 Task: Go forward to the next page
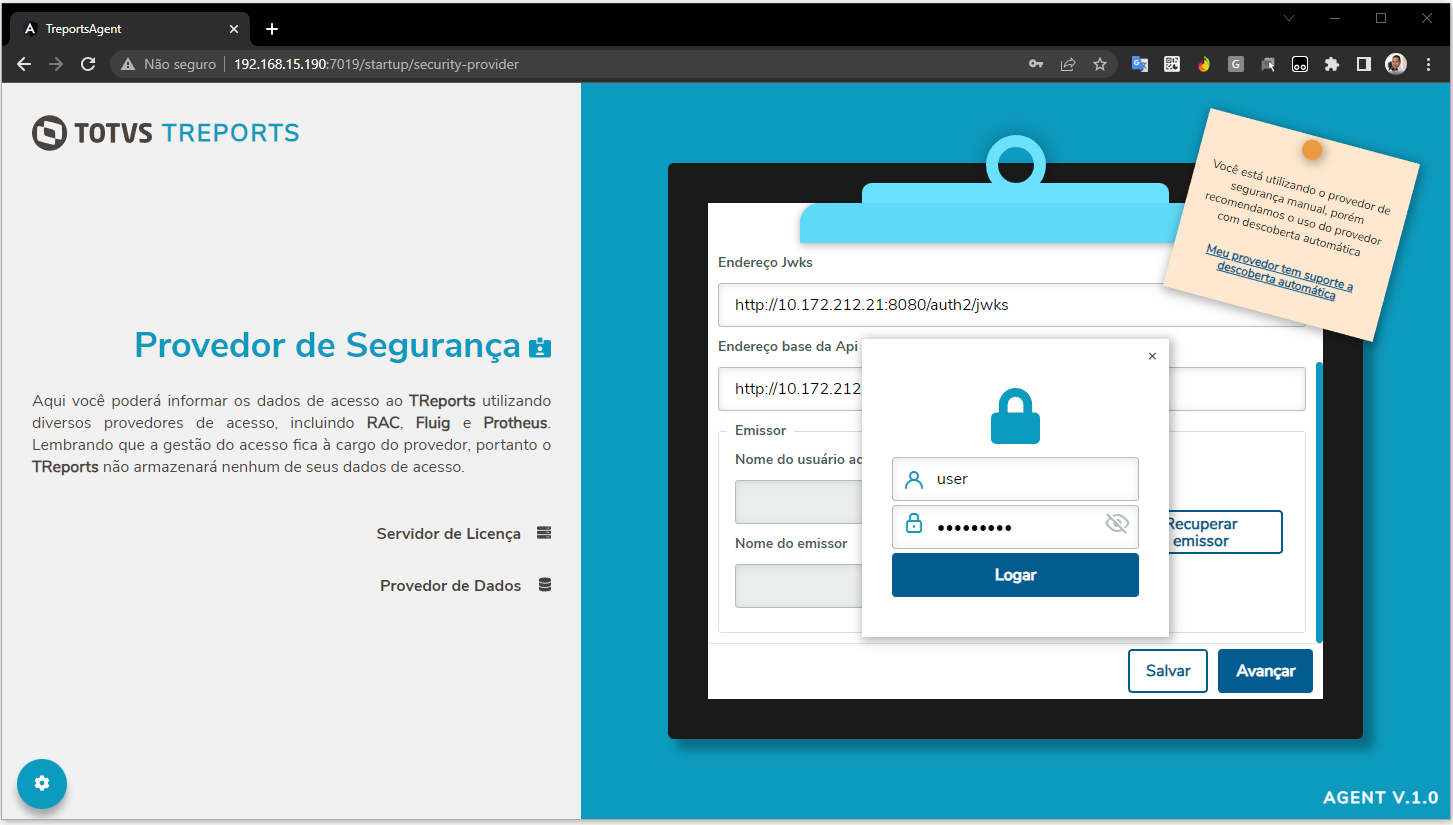[x=56, y=64]
